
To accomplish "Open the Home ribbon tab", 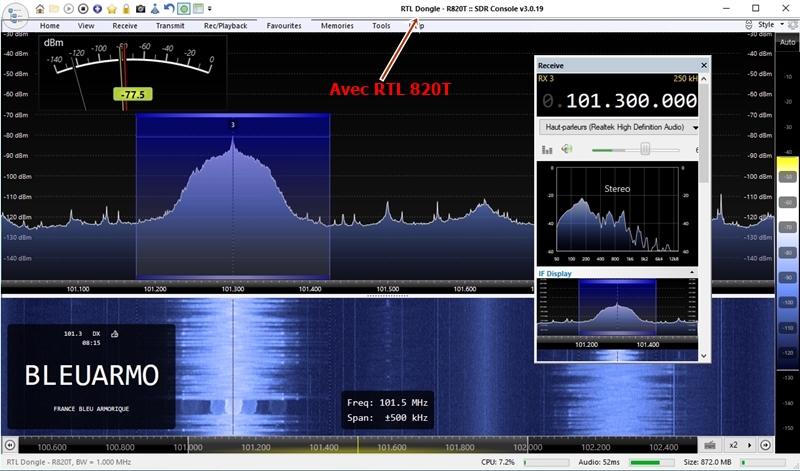I will (x=49, y=26).
